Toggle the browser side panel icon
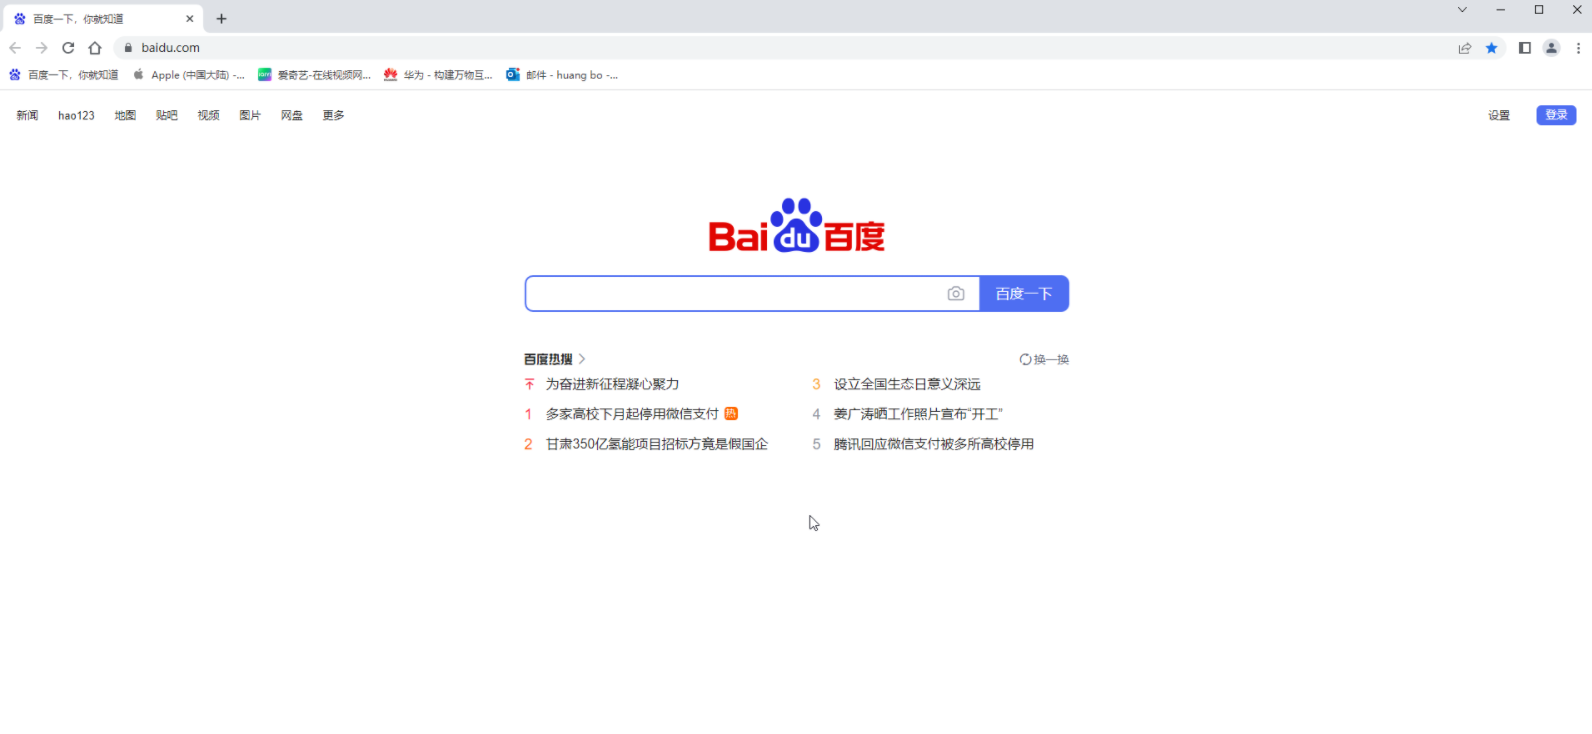The width and height of the screenshot is (1592, 734). click(x=1525, y=48)
